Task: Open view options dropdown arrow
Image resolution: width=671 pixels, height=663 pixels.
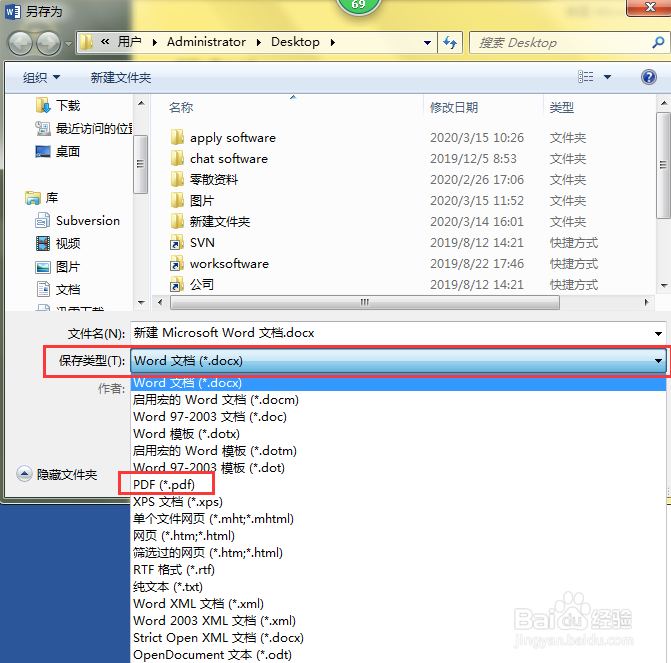Action: [607, 77]
